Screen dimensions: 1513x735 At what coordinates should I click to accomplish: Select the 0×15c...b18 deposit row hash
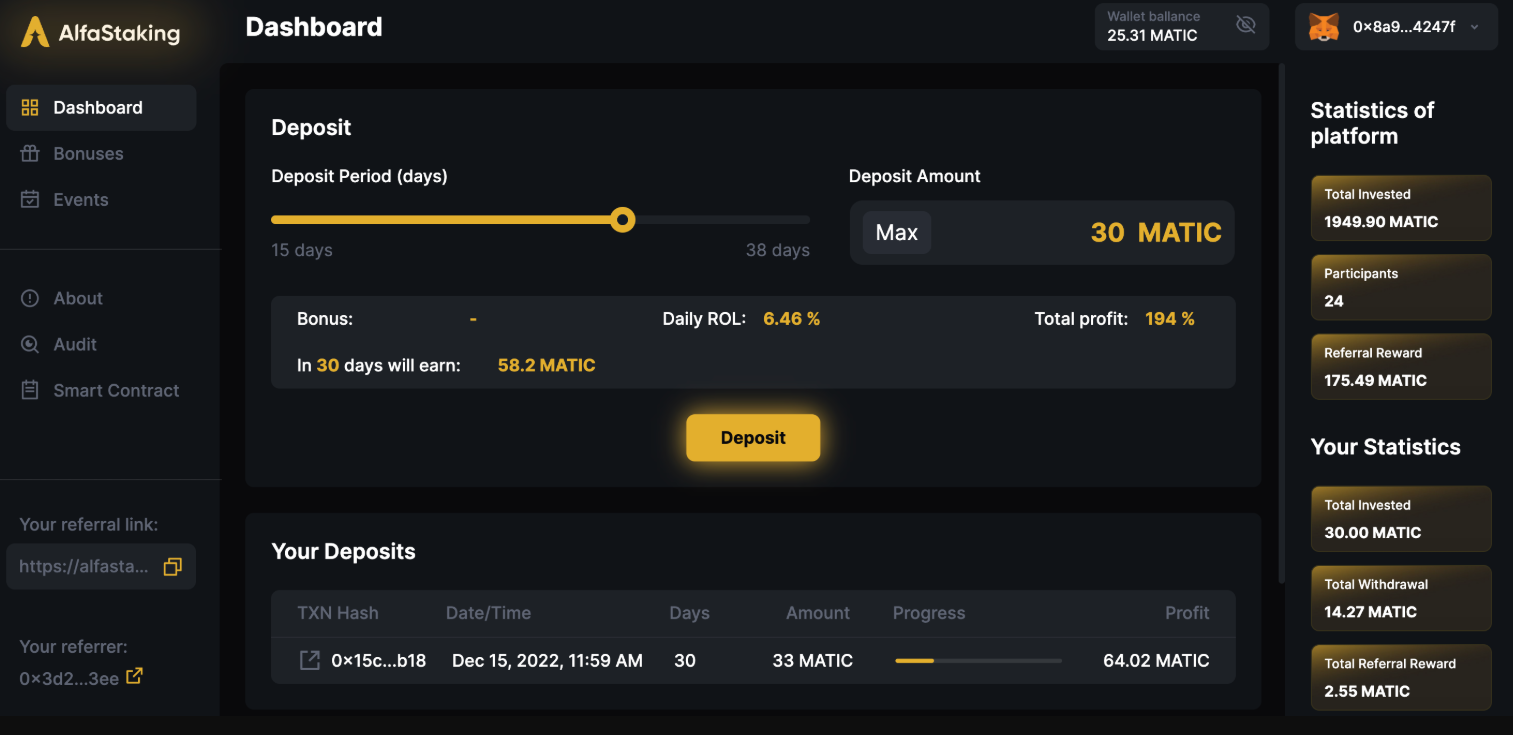pyautogui.click(x=378, y=661)
